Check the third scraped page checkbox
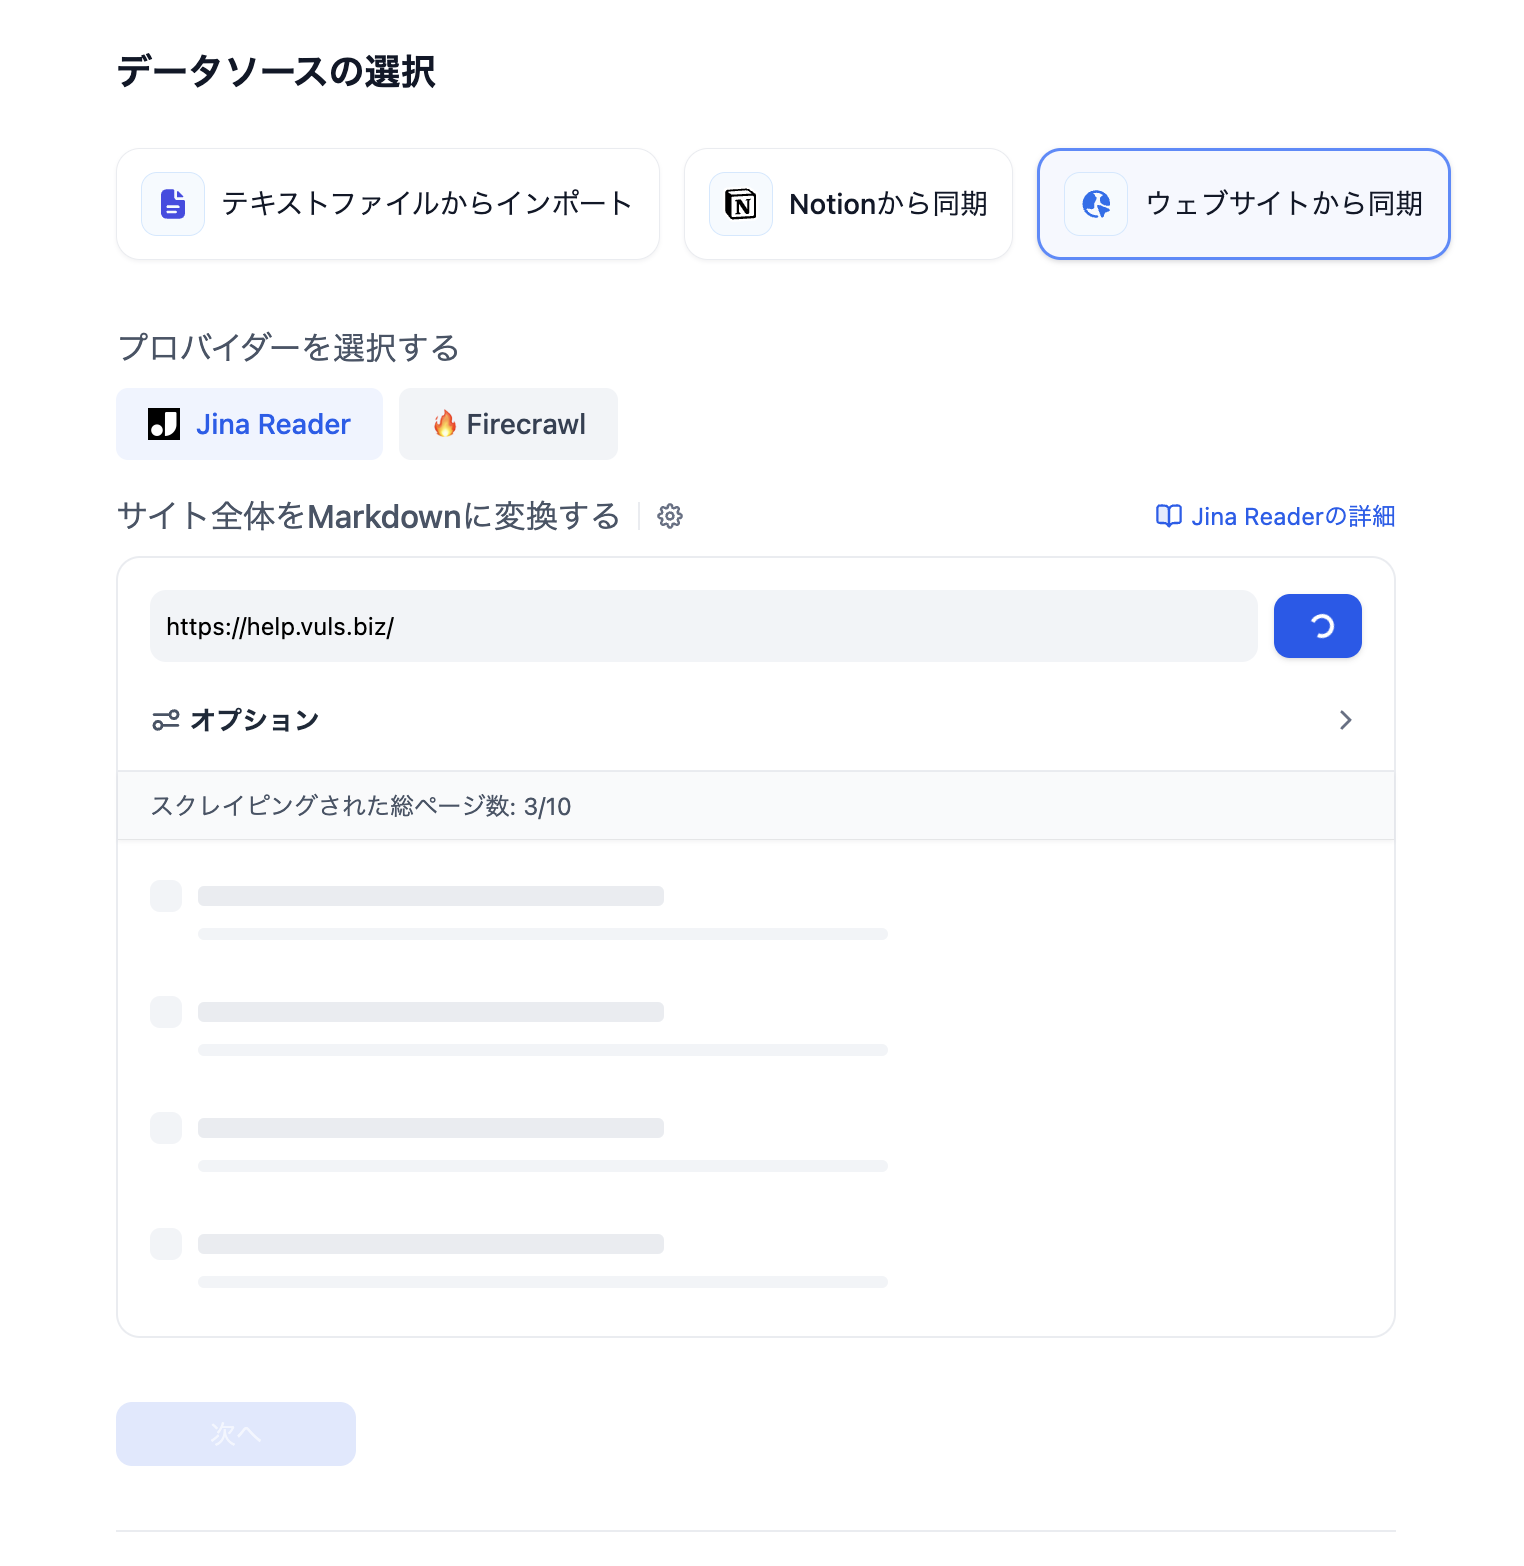 (165, 1128)
